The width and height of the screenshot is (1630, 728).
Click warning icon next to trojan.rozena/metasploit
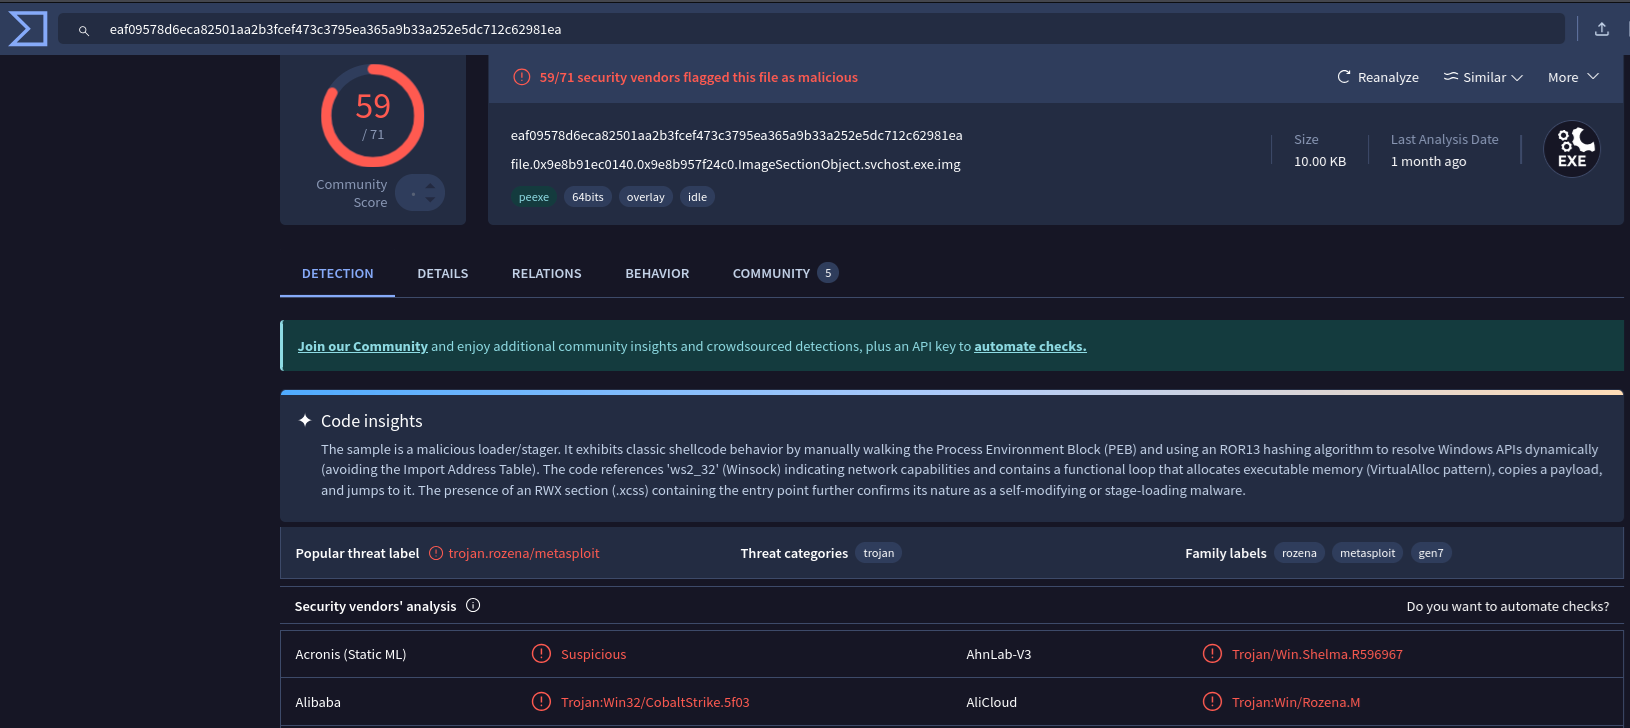(x=436, y=553)
